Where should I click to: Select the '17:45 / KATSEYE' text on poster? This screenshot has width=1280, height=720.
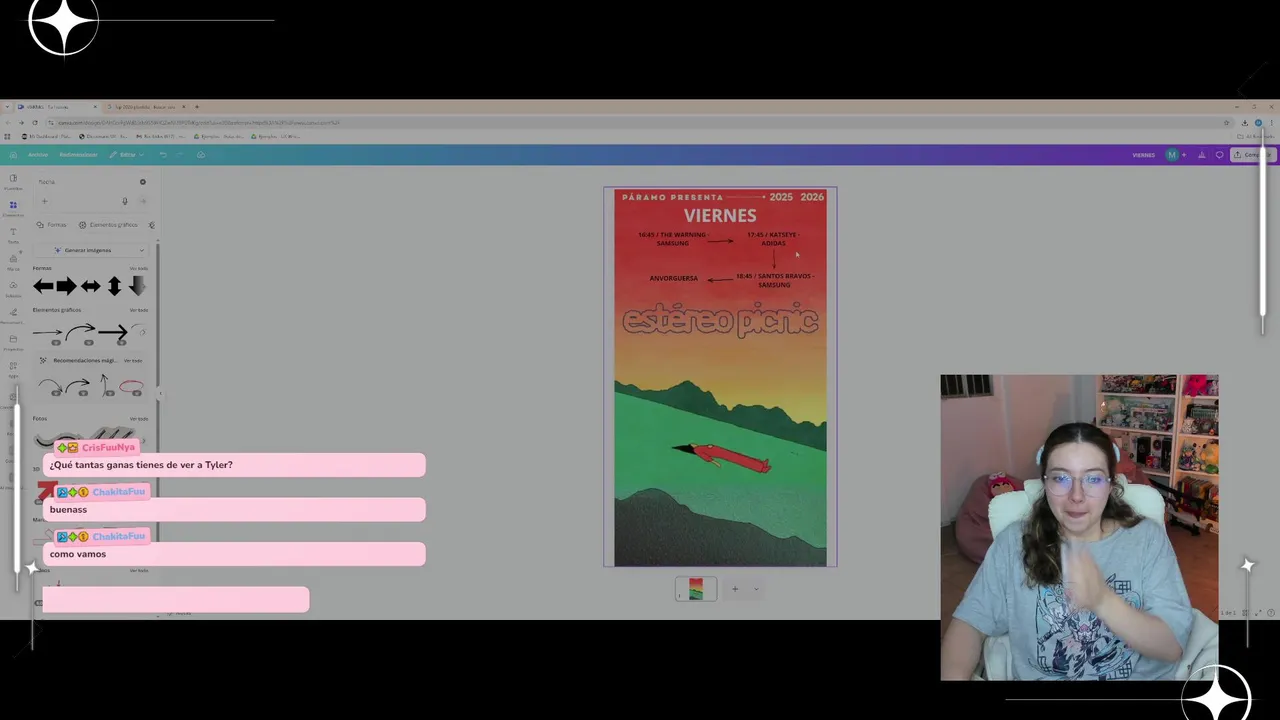coord(773,239)
